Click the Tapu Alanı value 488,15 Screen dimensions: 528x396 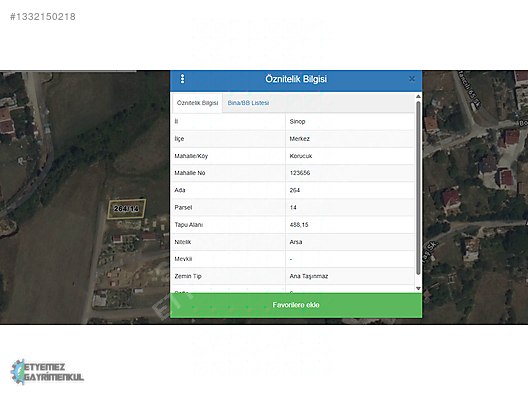coord(299,225)
